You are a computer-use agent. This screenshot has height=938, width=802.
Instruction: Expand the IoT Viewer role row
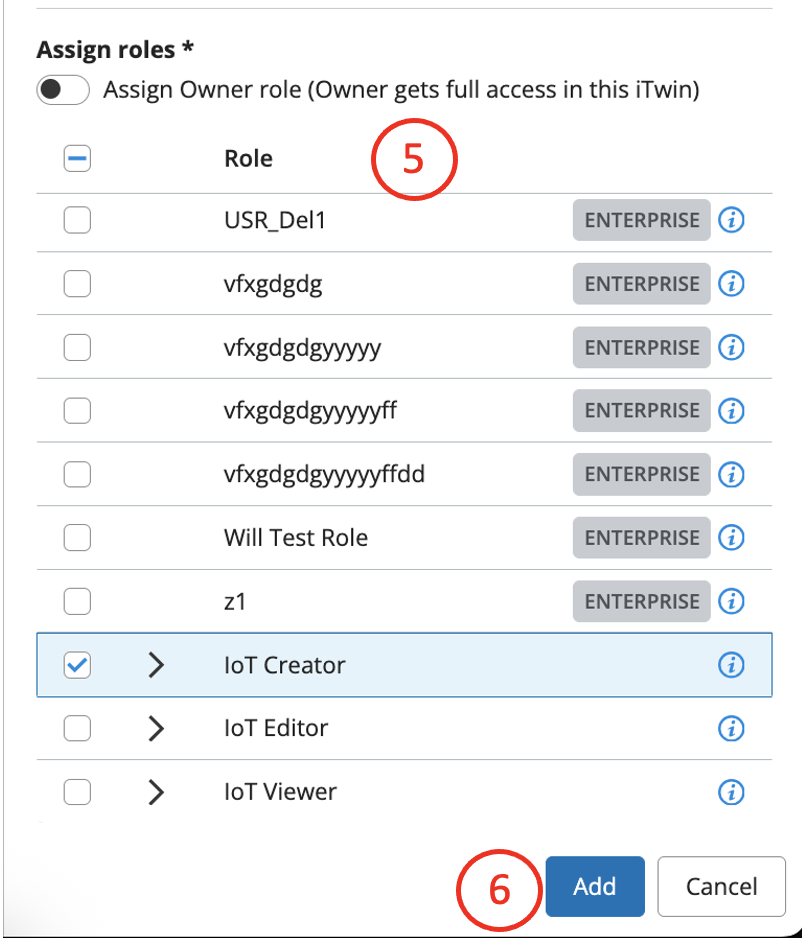(x=155, y=792)
